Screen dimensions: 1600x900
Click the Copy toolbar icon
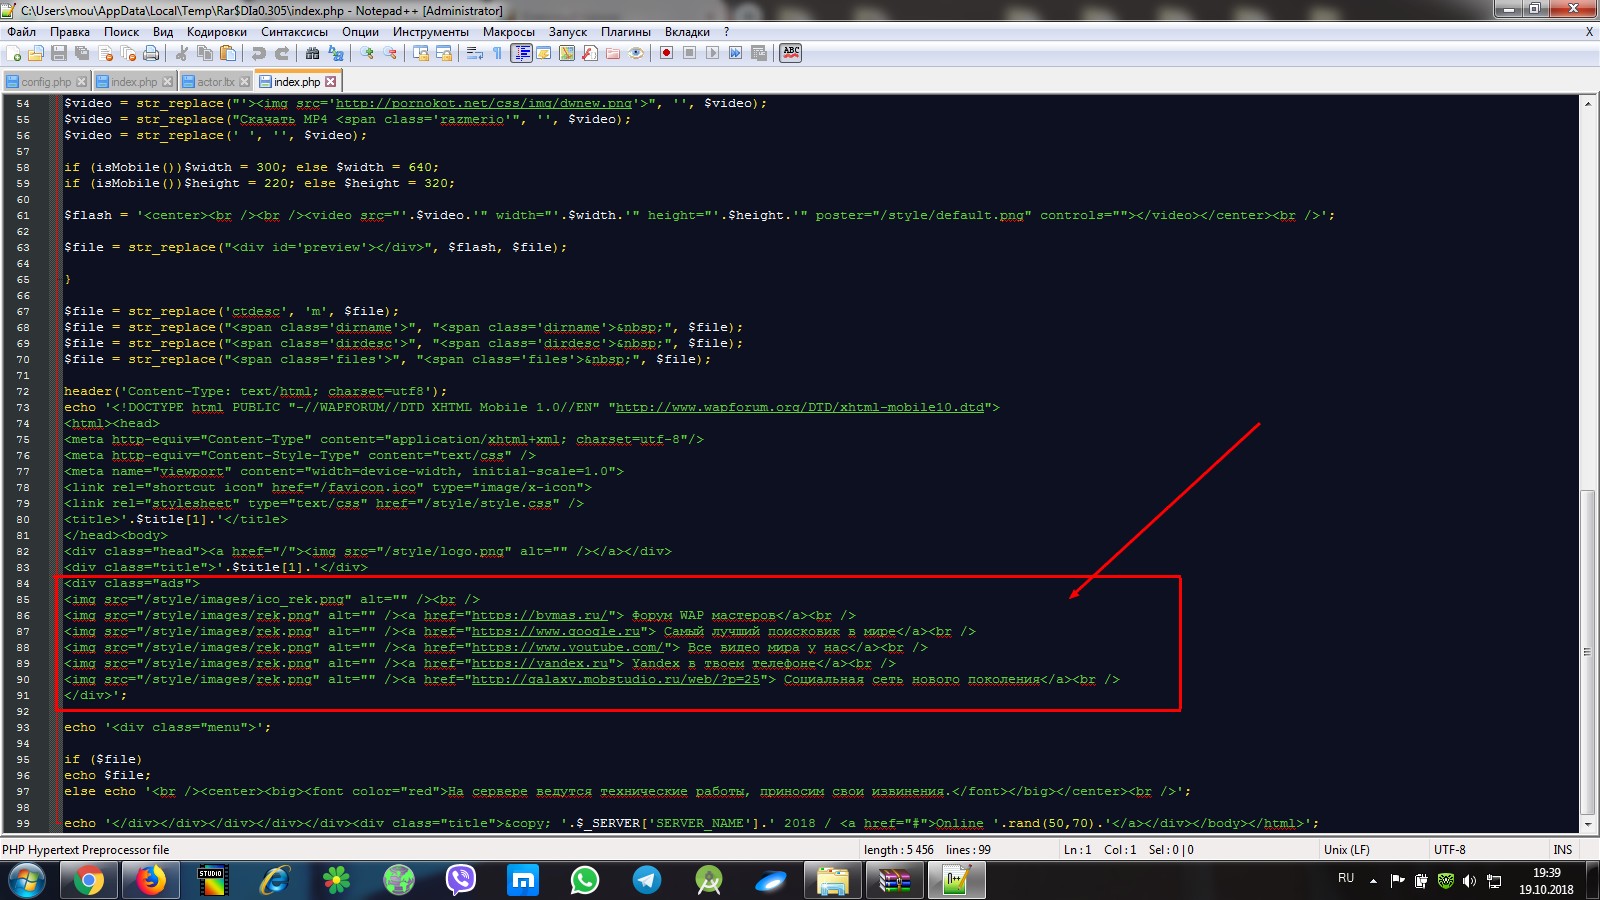[x=205, y=53]
